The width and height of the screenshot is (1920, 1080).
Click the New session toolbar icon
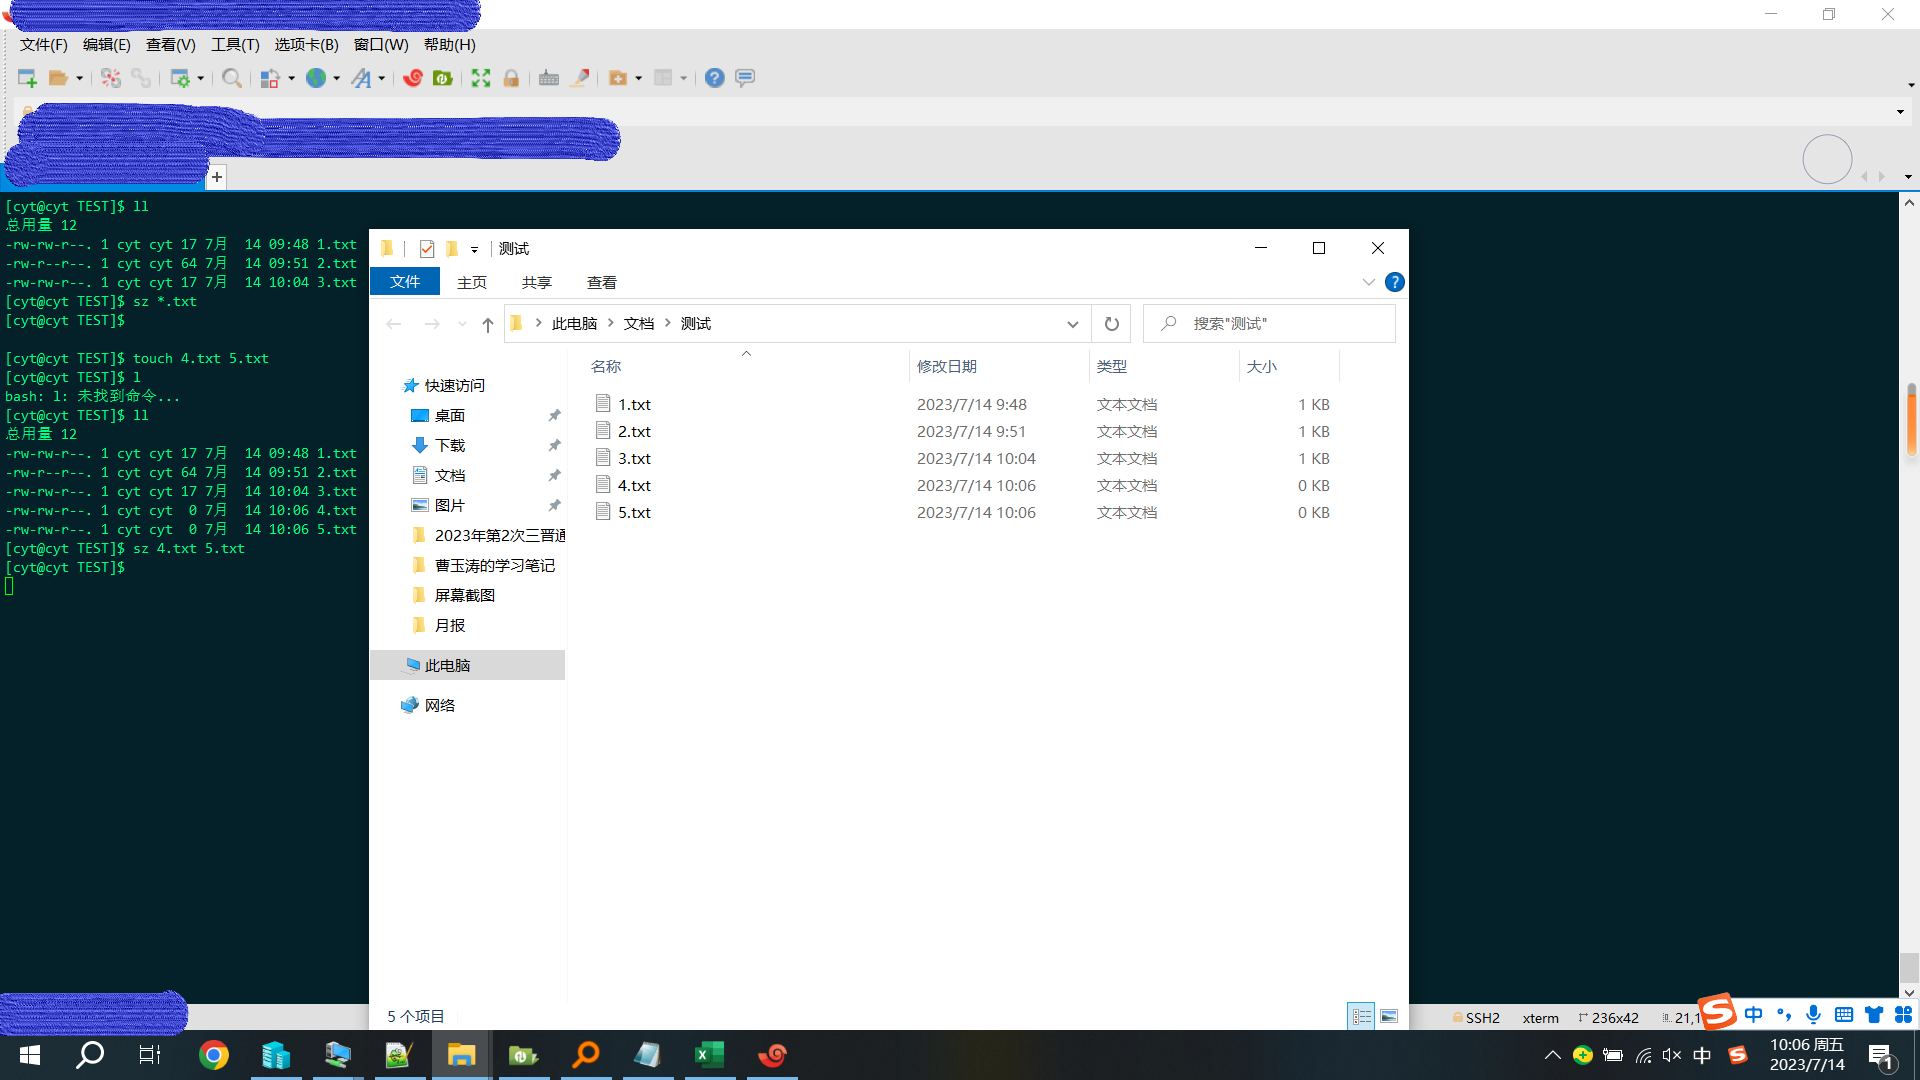click(27, 78)
